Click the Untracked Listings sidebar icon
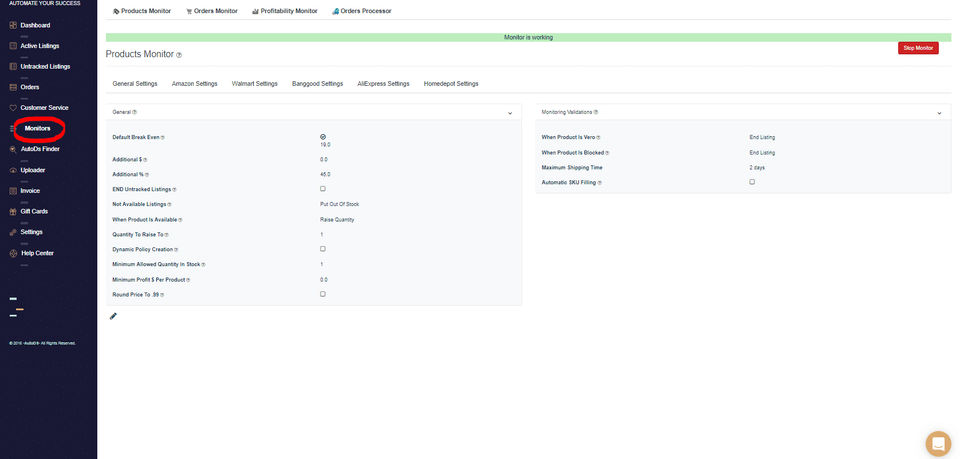 point(13,66)
